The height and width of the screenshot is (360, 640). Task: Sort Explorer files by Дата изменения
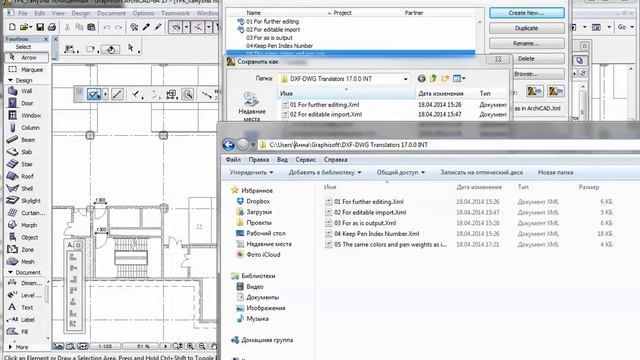pos(479,187)
